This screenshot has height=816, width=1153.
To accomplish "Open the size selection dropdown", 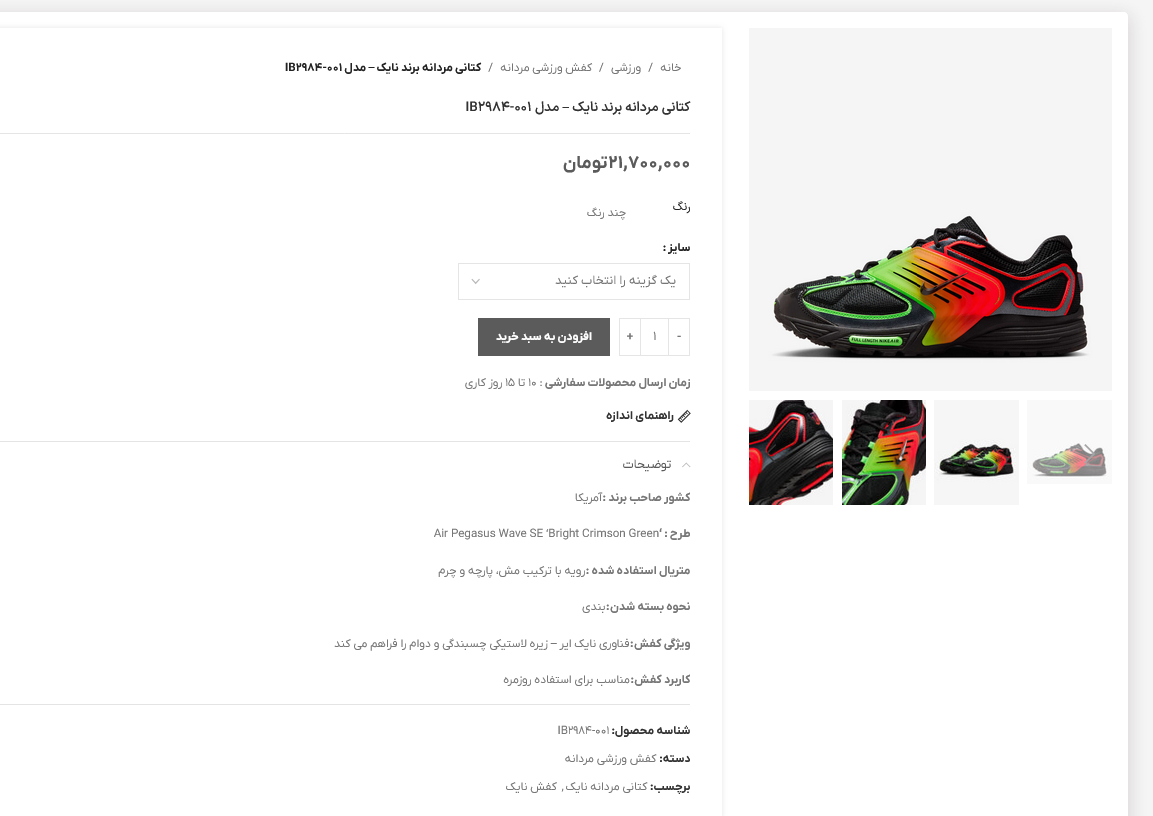I will (x=574, y=282).
